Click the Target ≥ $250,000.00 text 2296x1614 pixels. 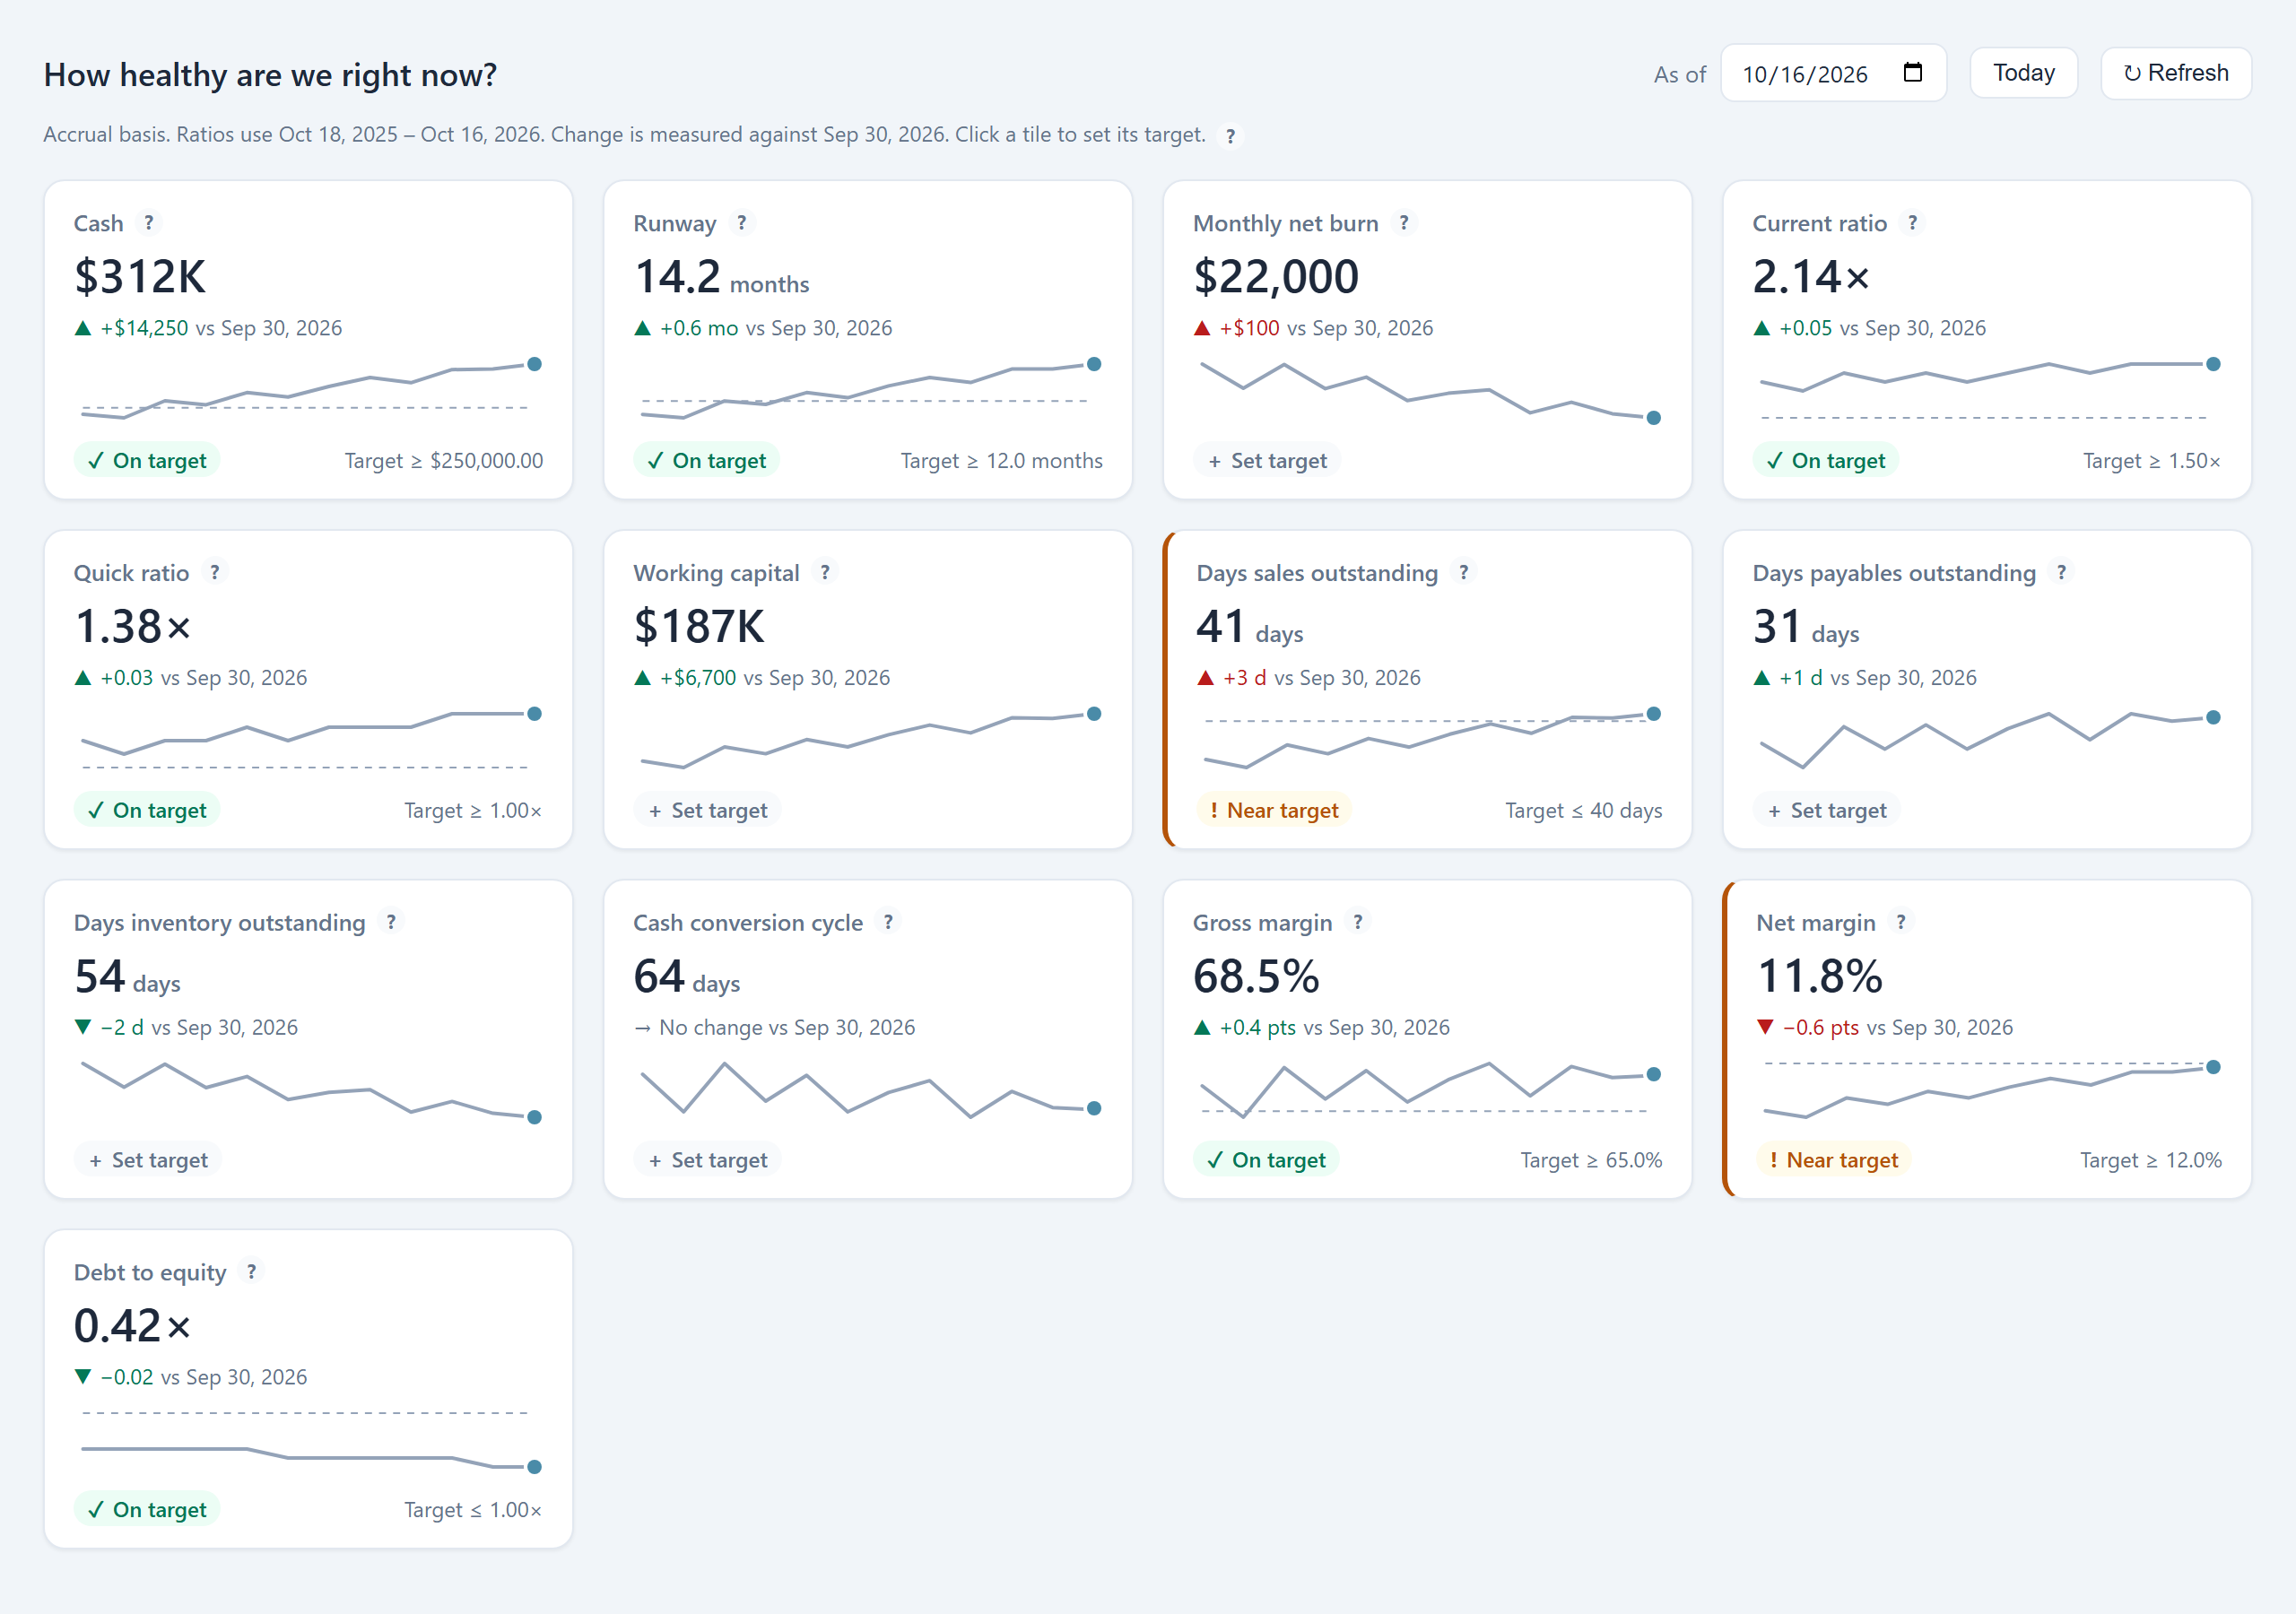(444, 461)
